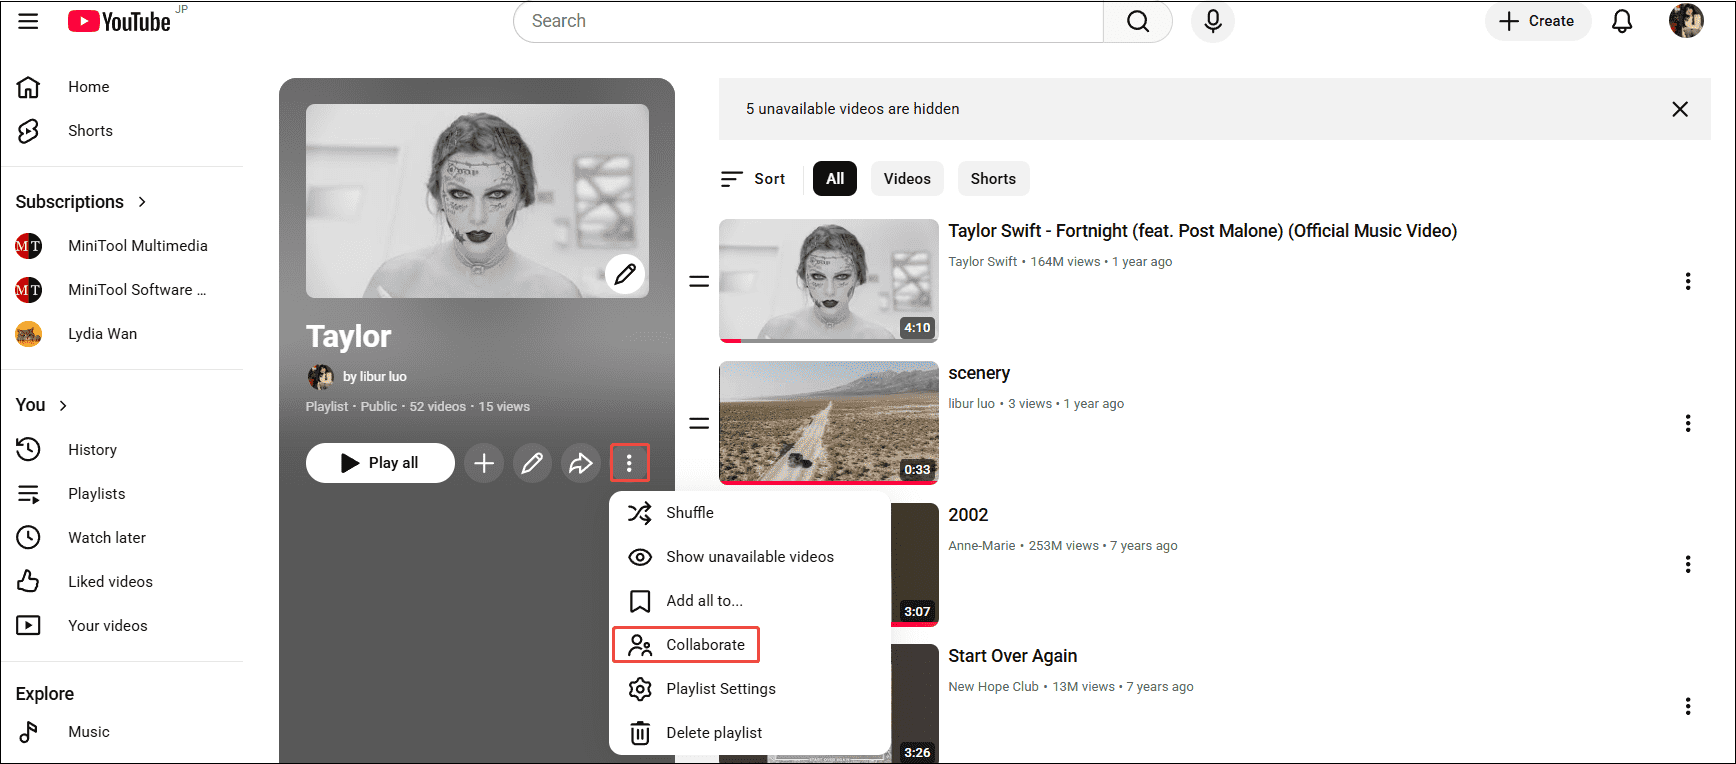Viewport: 1736px width, 764px height.
Task: Open Playlists in sidebar
Action: pos(97,493)
